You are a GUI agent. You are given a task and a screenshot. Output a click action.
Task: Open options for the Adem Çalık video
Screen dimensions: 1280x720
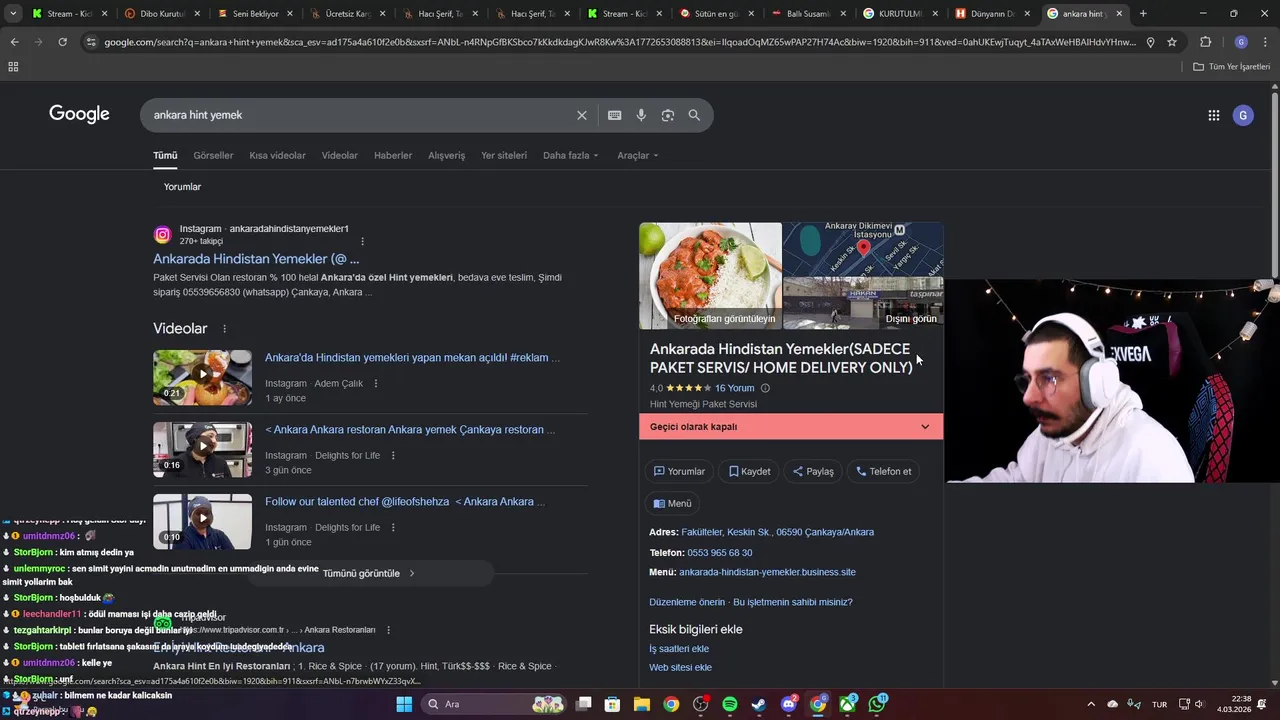[376, 383]
